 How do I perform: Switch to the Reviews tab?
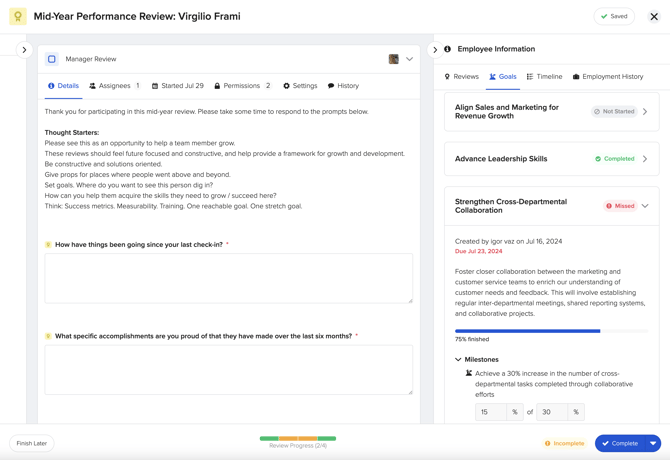point(461,77)
